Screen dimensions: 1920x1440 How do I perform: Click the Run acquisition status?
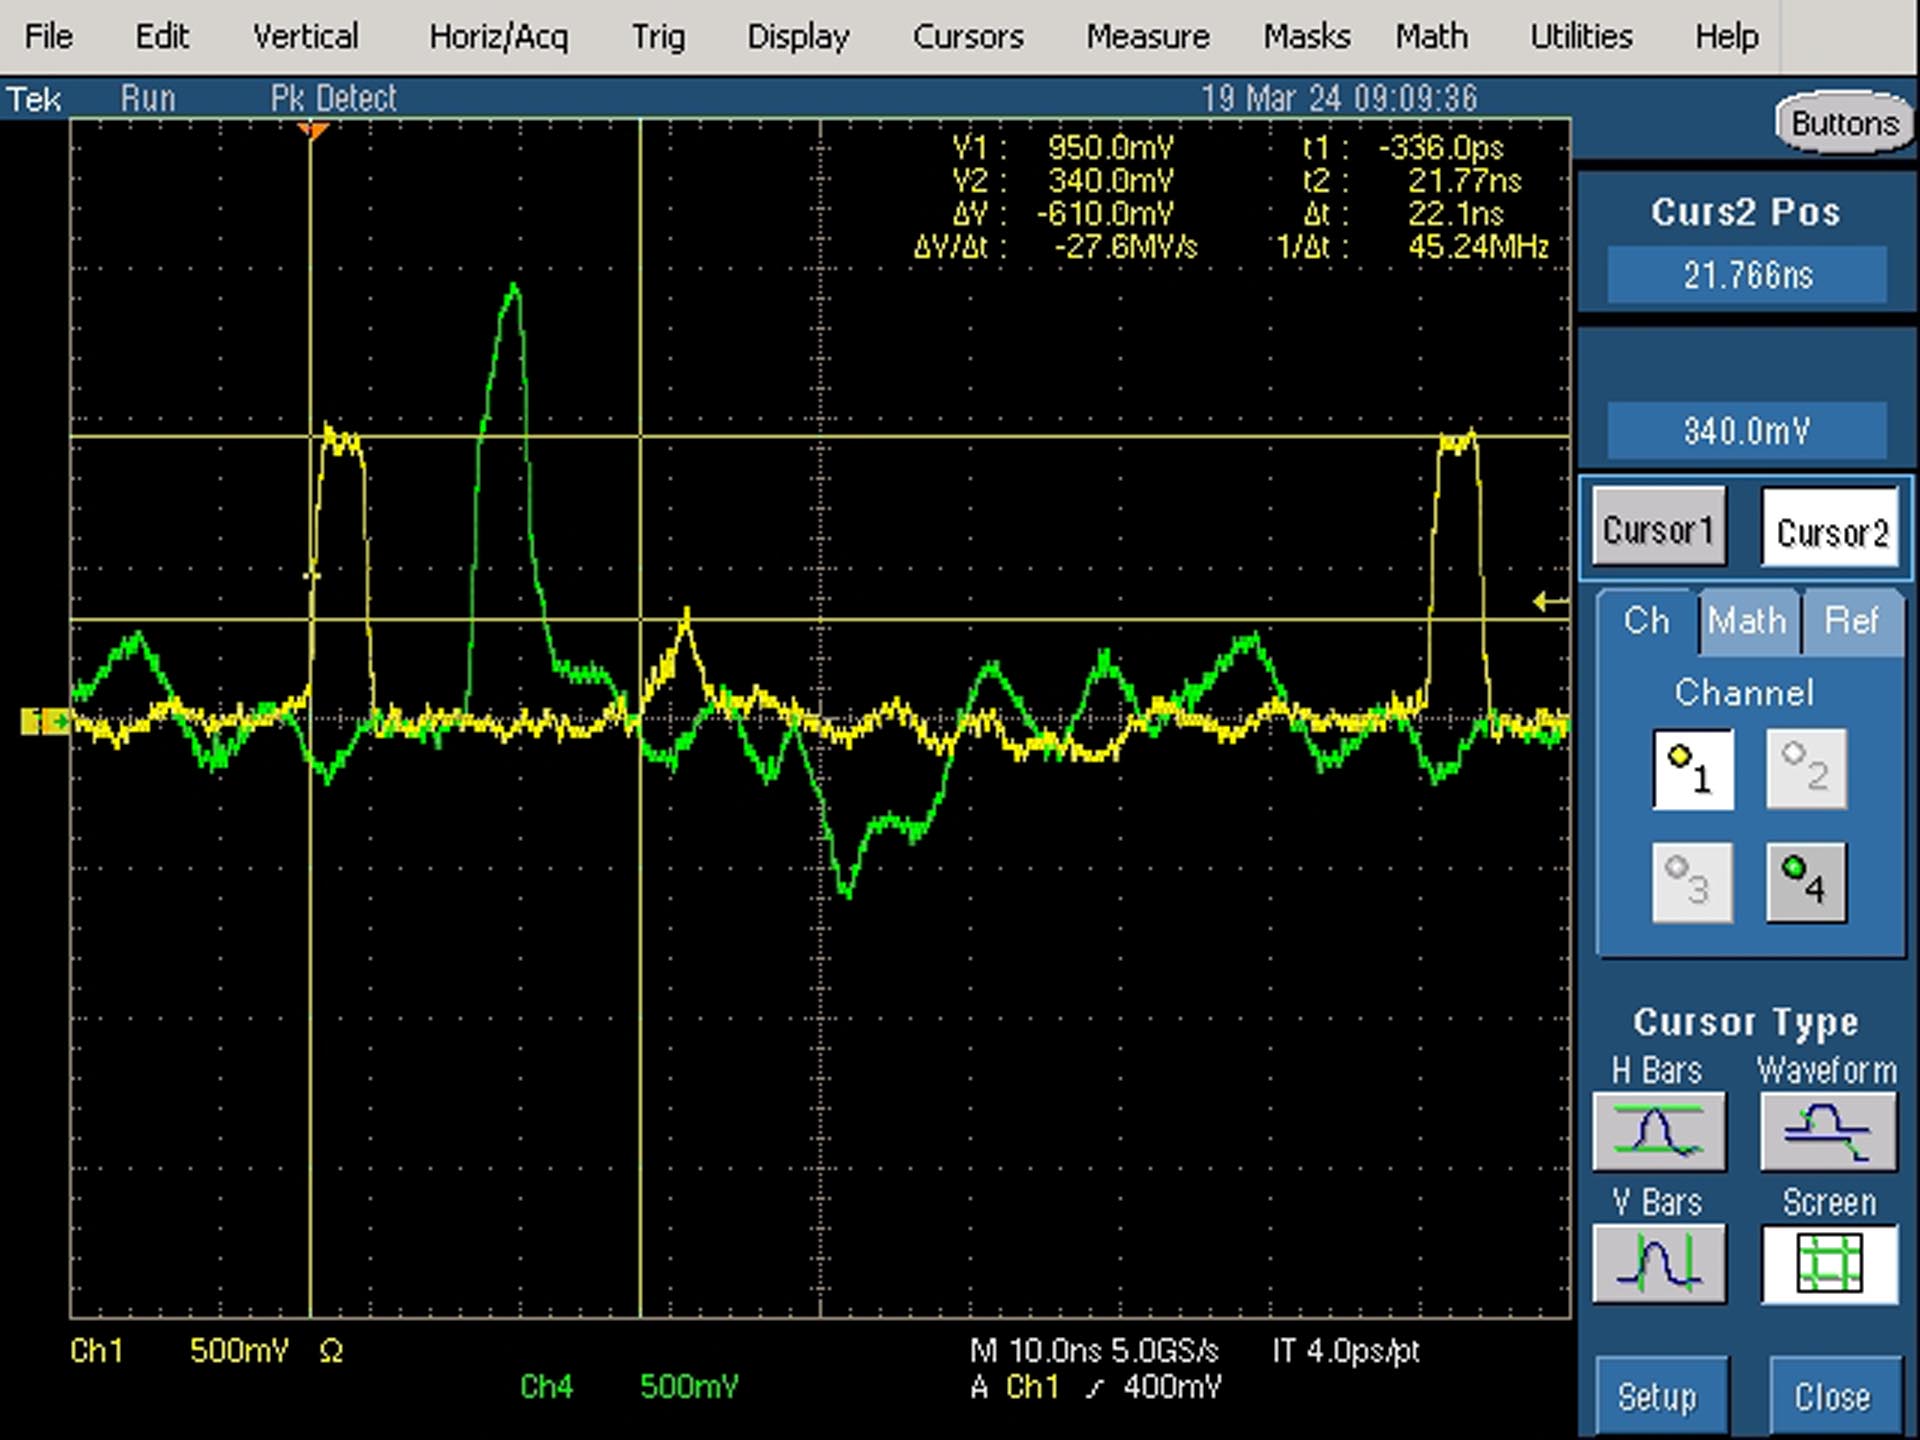[x=148, y=98]
